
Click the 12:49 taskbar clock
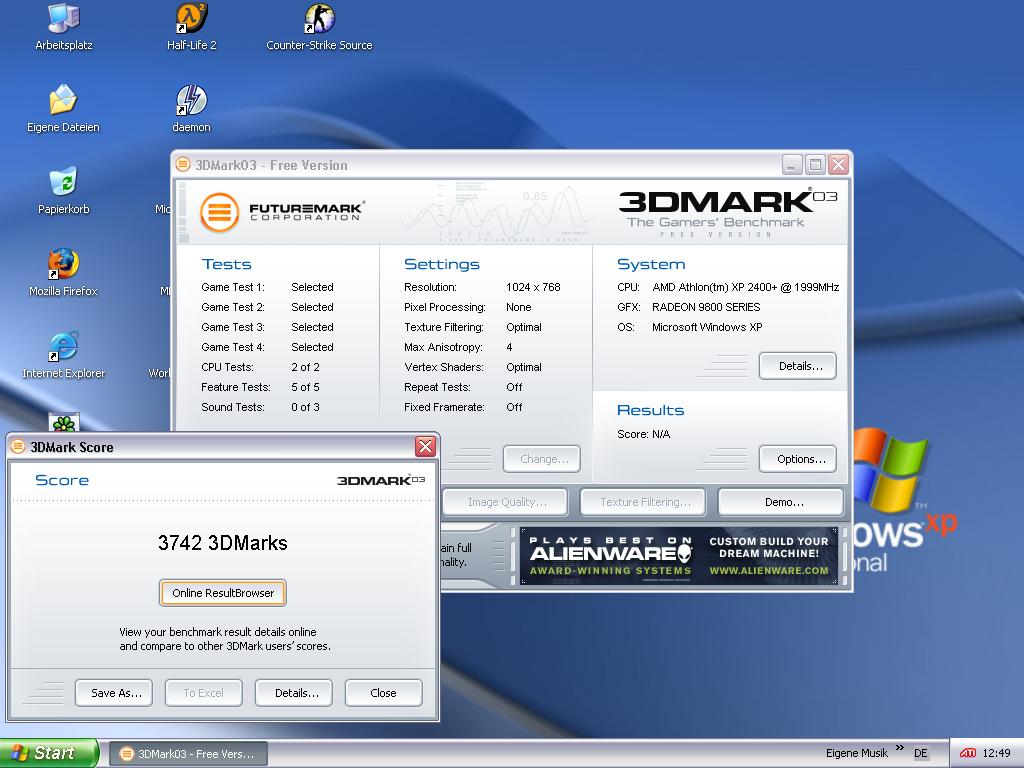tap(997, 753)
